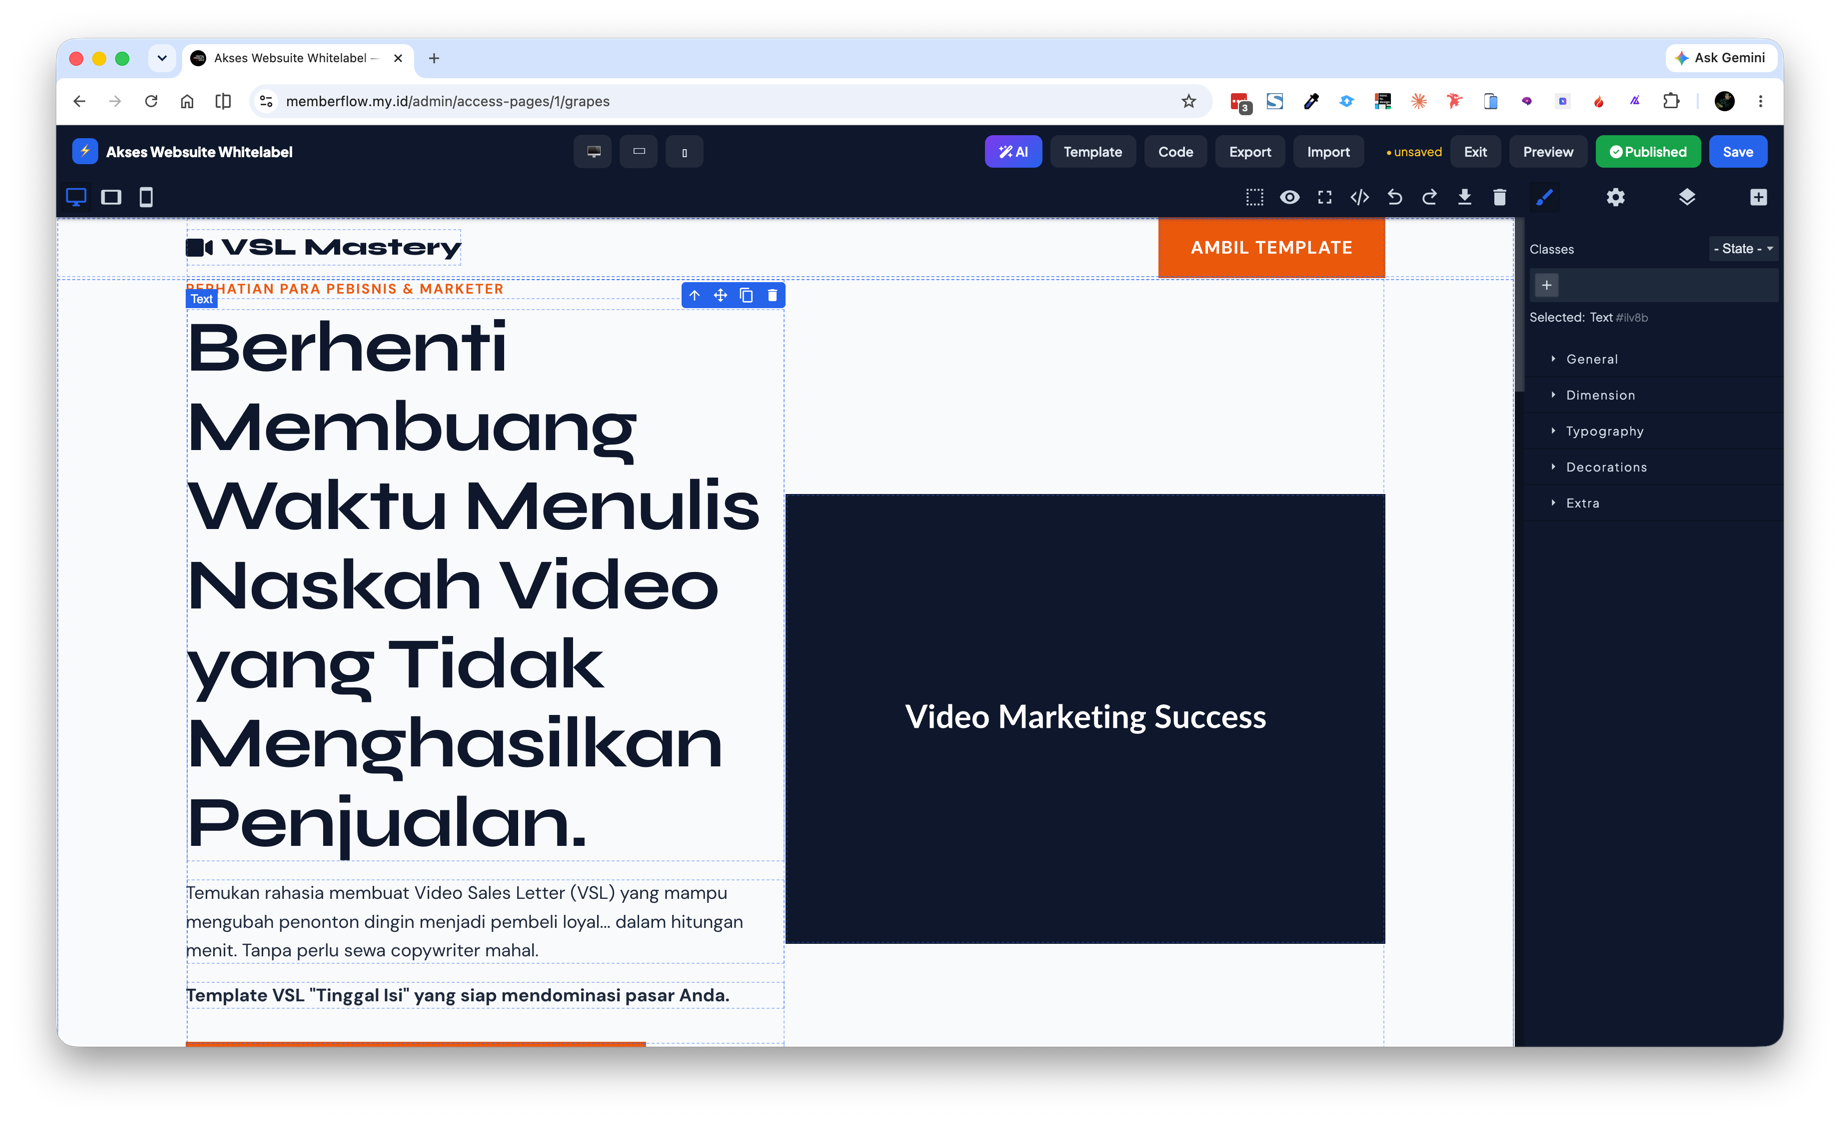Select 'PERHATIAN PARA PEBISNIS & MARKETER' text
1840x1121 pixels.
345,289
